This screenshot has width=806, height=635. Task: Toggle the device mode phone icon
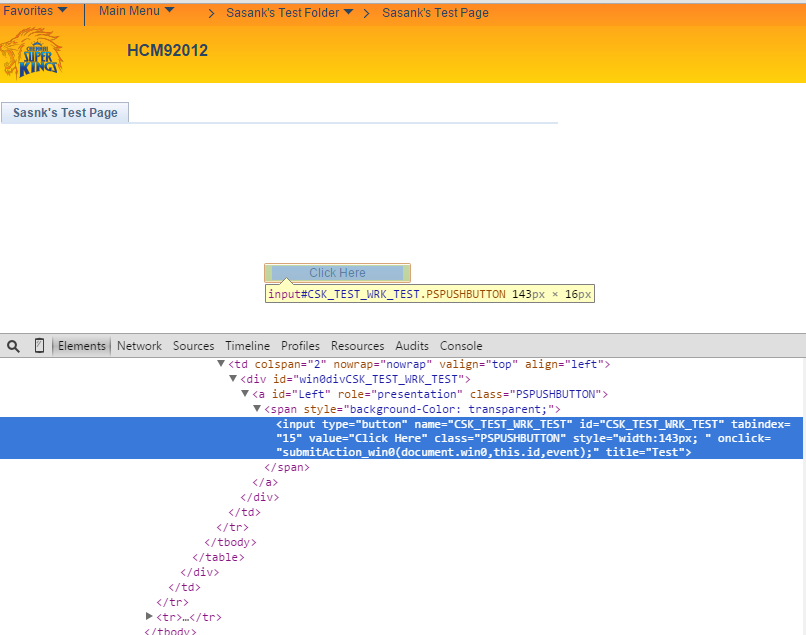tap(39, 346)
